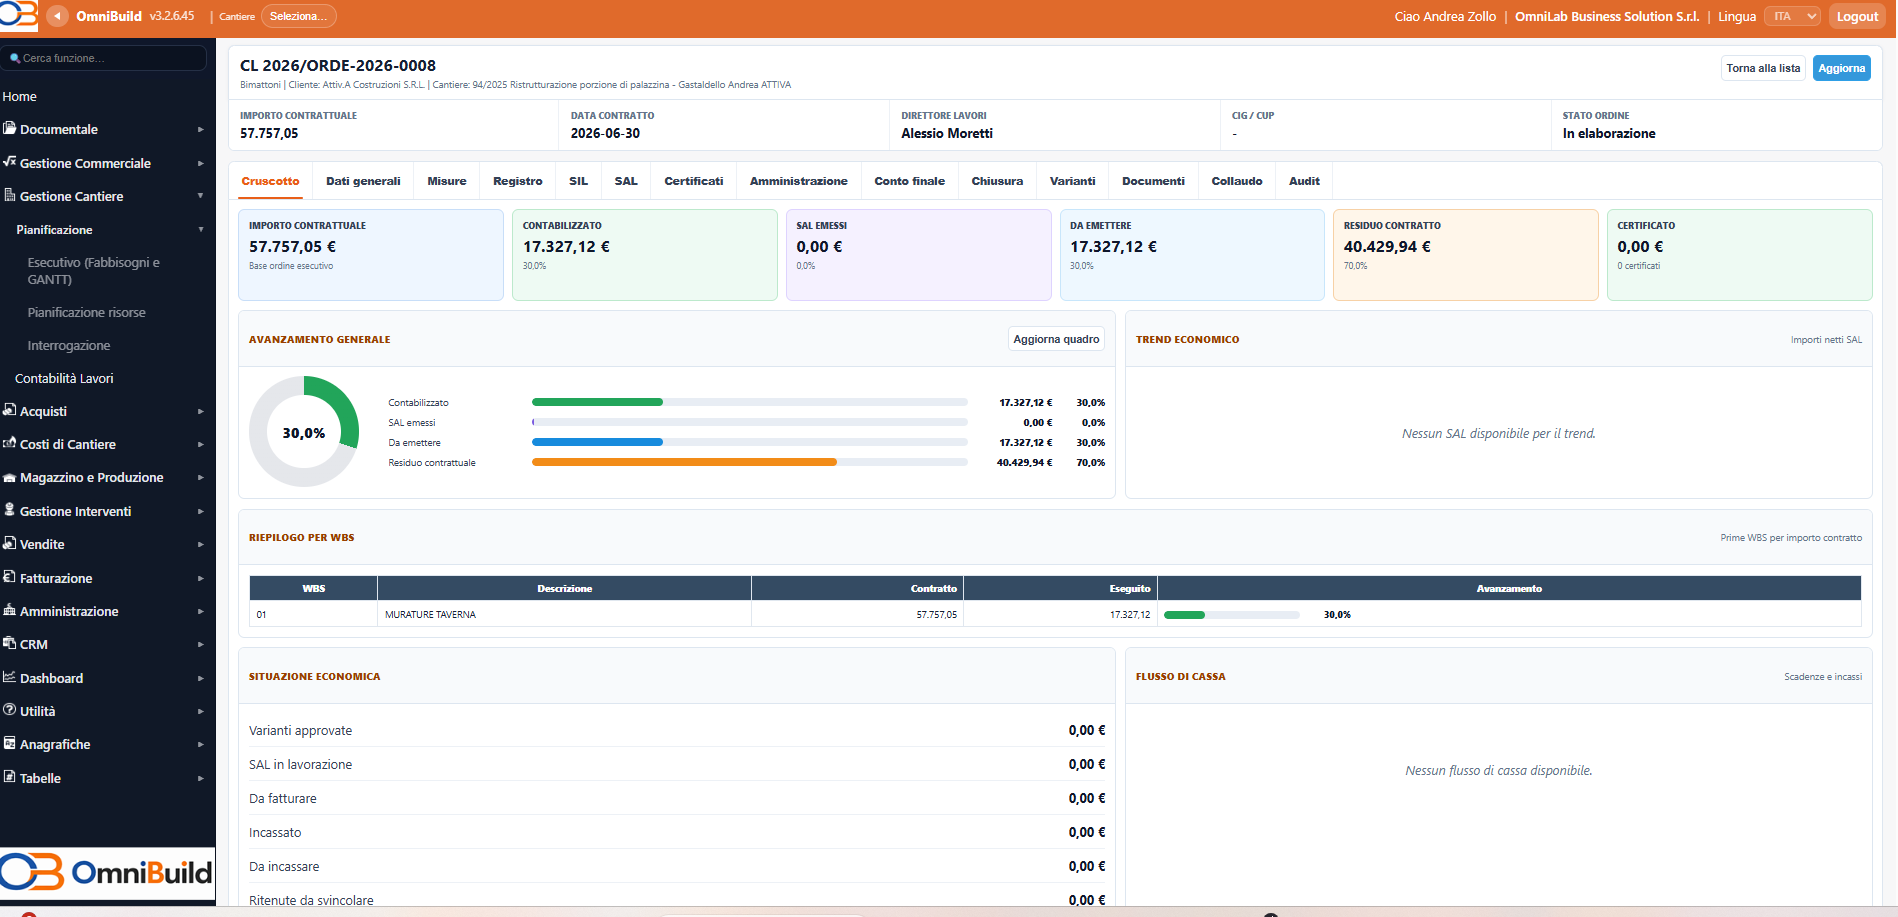Open the Lingua ITA dropdown
Screen dimensions: 1898x917
click(1792, 16)
